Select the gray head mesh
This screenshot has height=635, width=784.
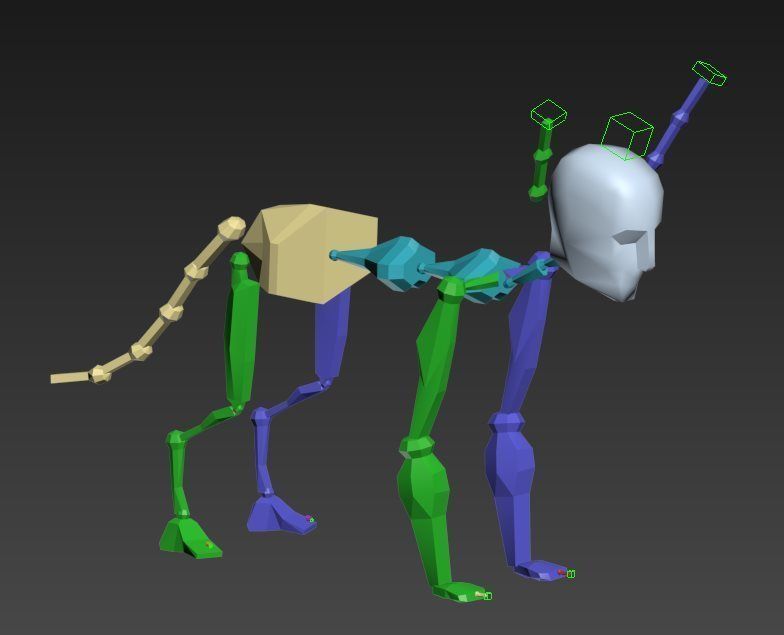605,220
